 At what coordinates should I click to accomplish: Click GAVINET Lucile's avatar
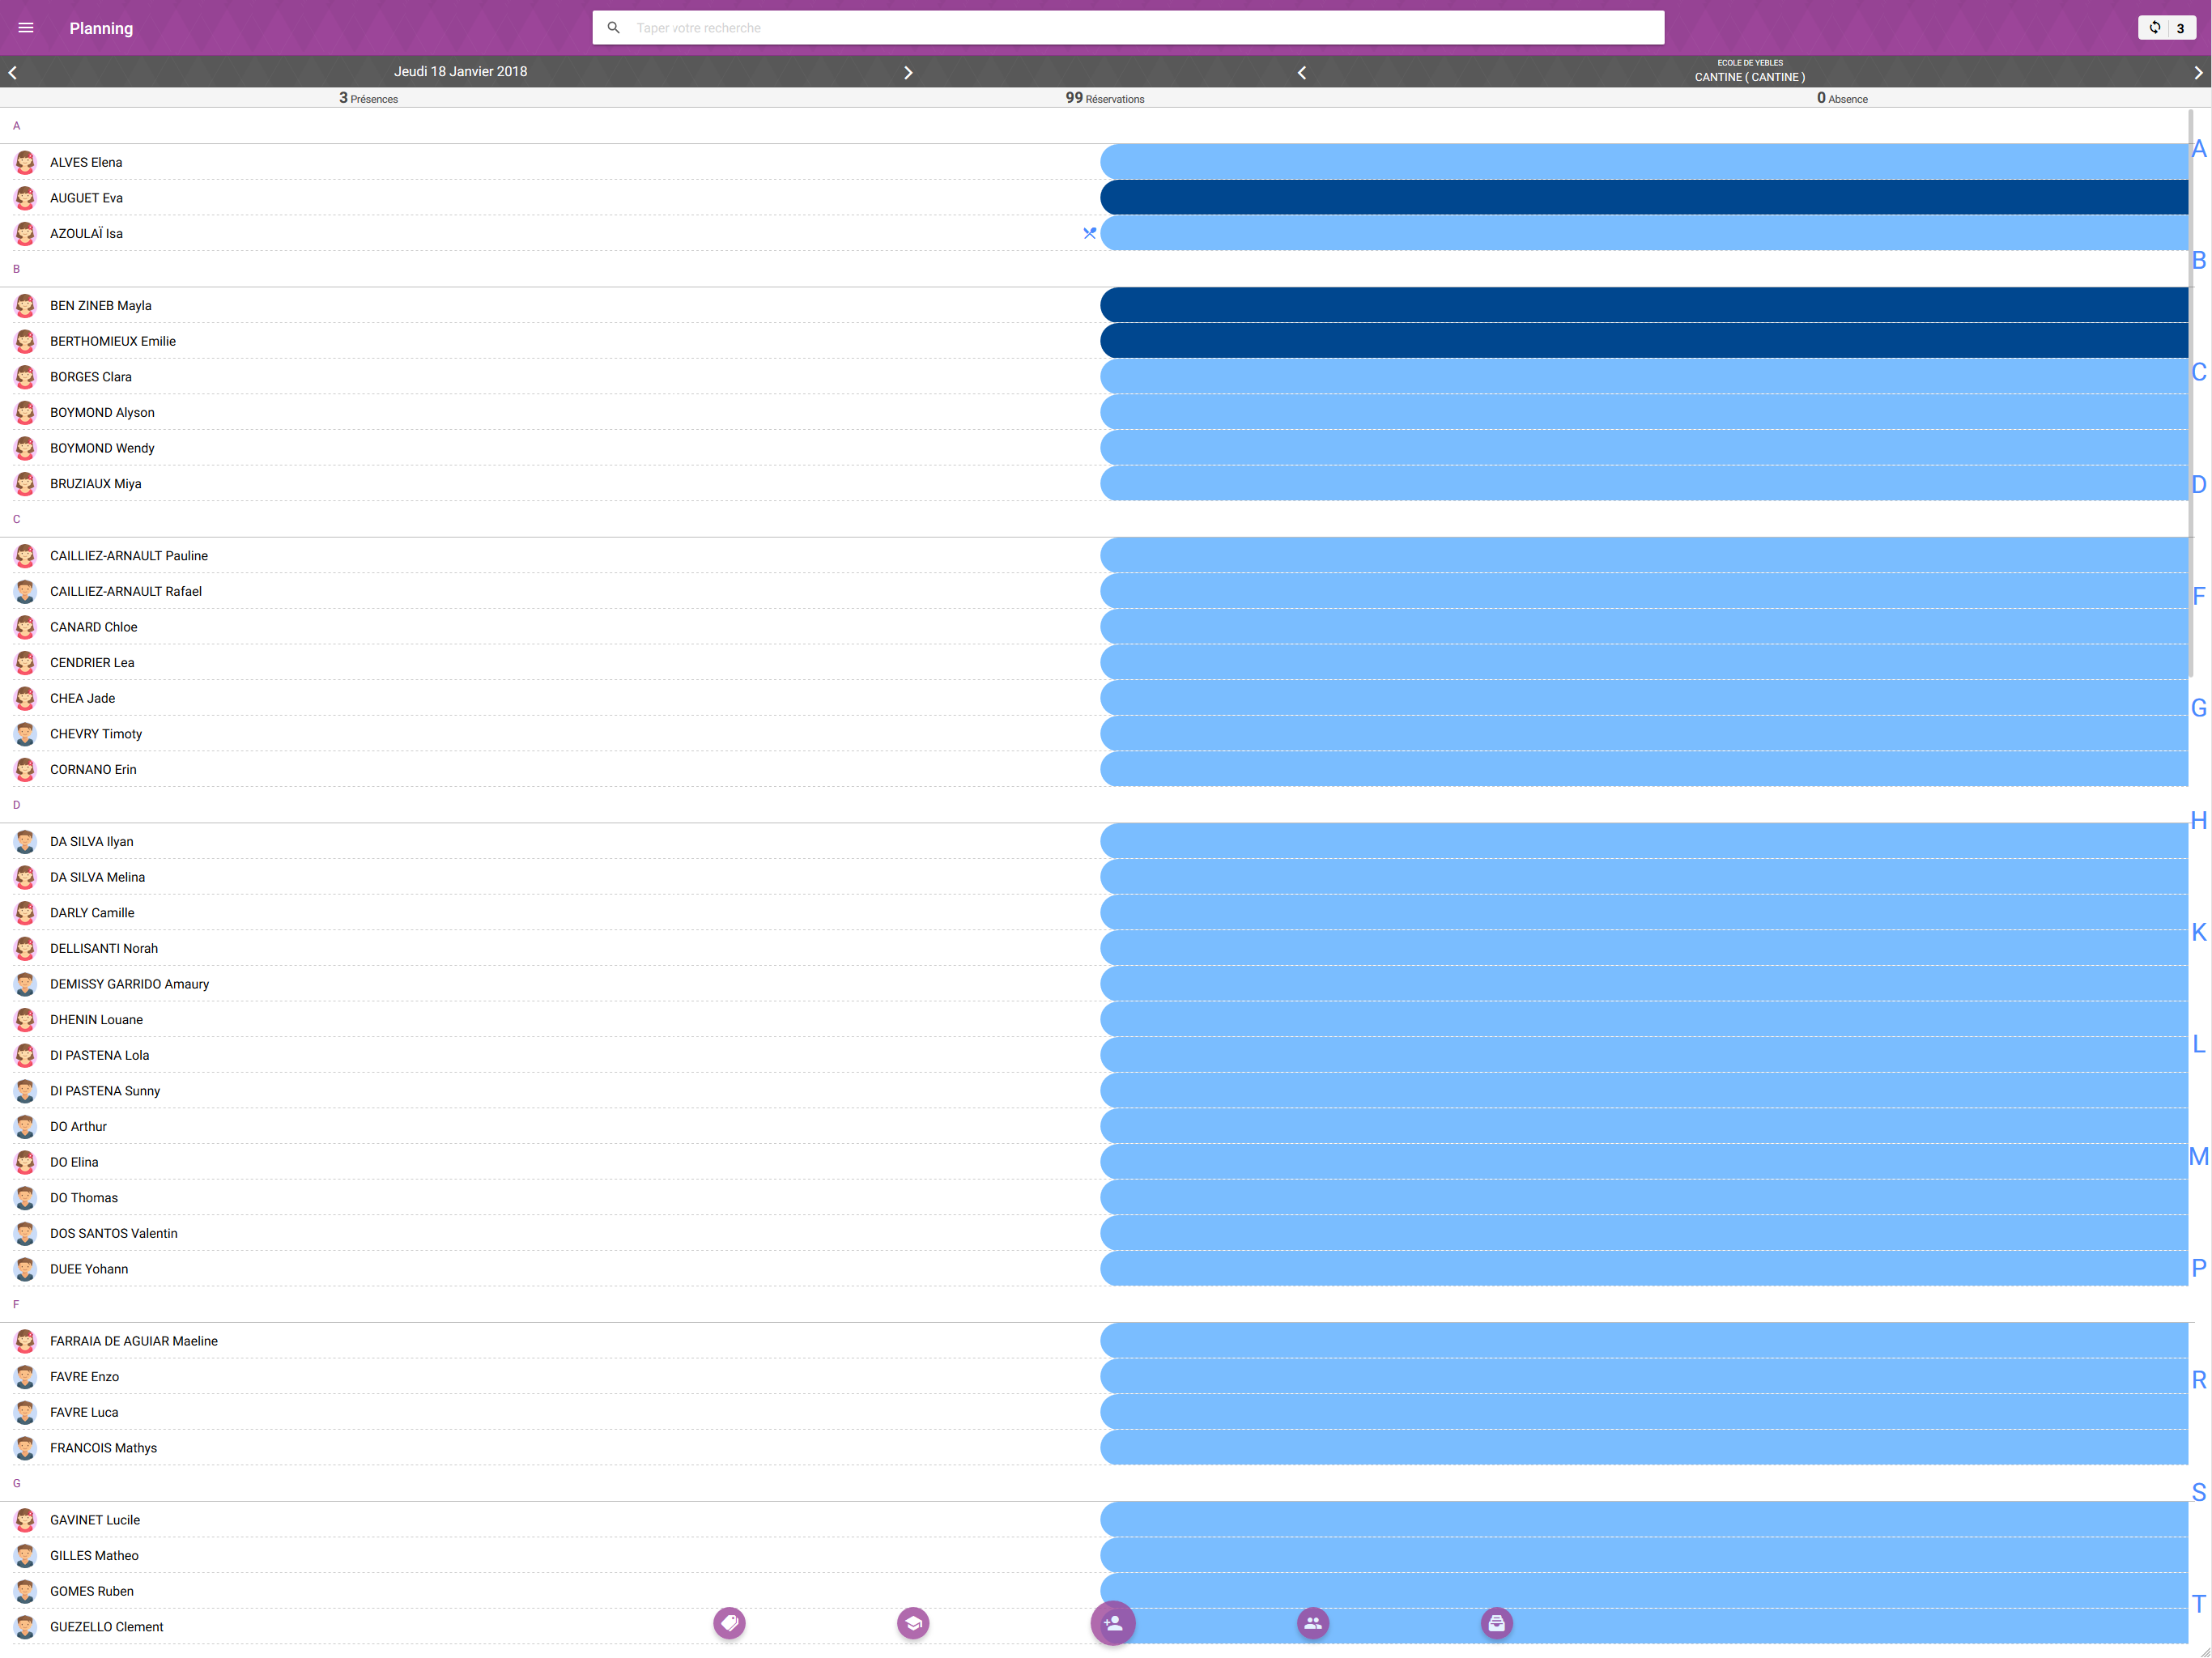click(26, 1520)
